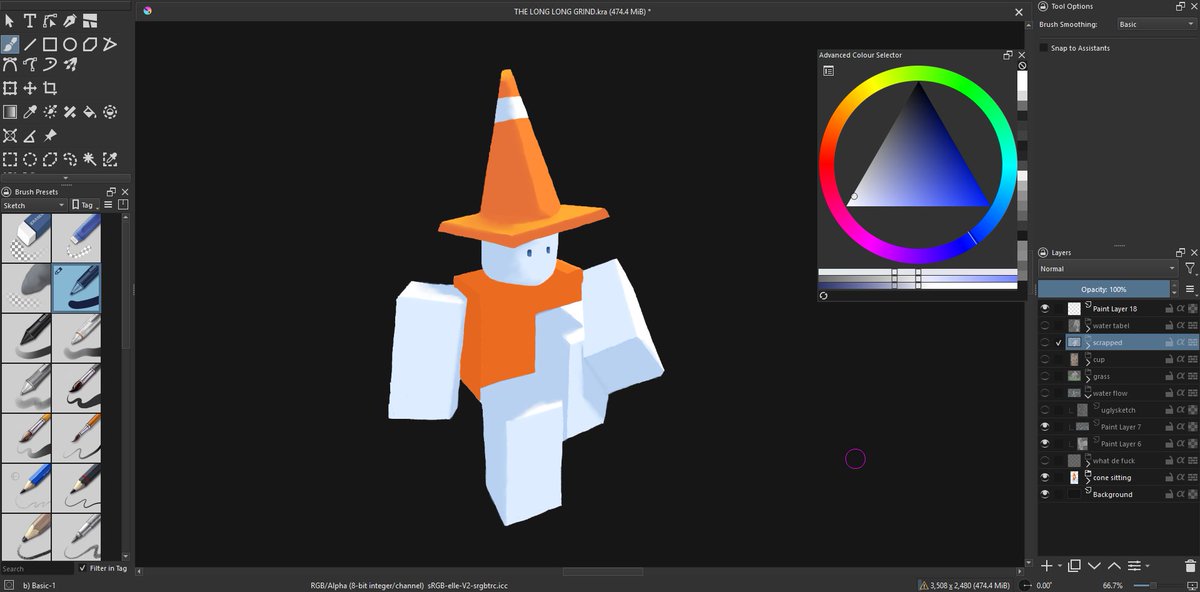Select the Assistant tool

click(10, 135)
